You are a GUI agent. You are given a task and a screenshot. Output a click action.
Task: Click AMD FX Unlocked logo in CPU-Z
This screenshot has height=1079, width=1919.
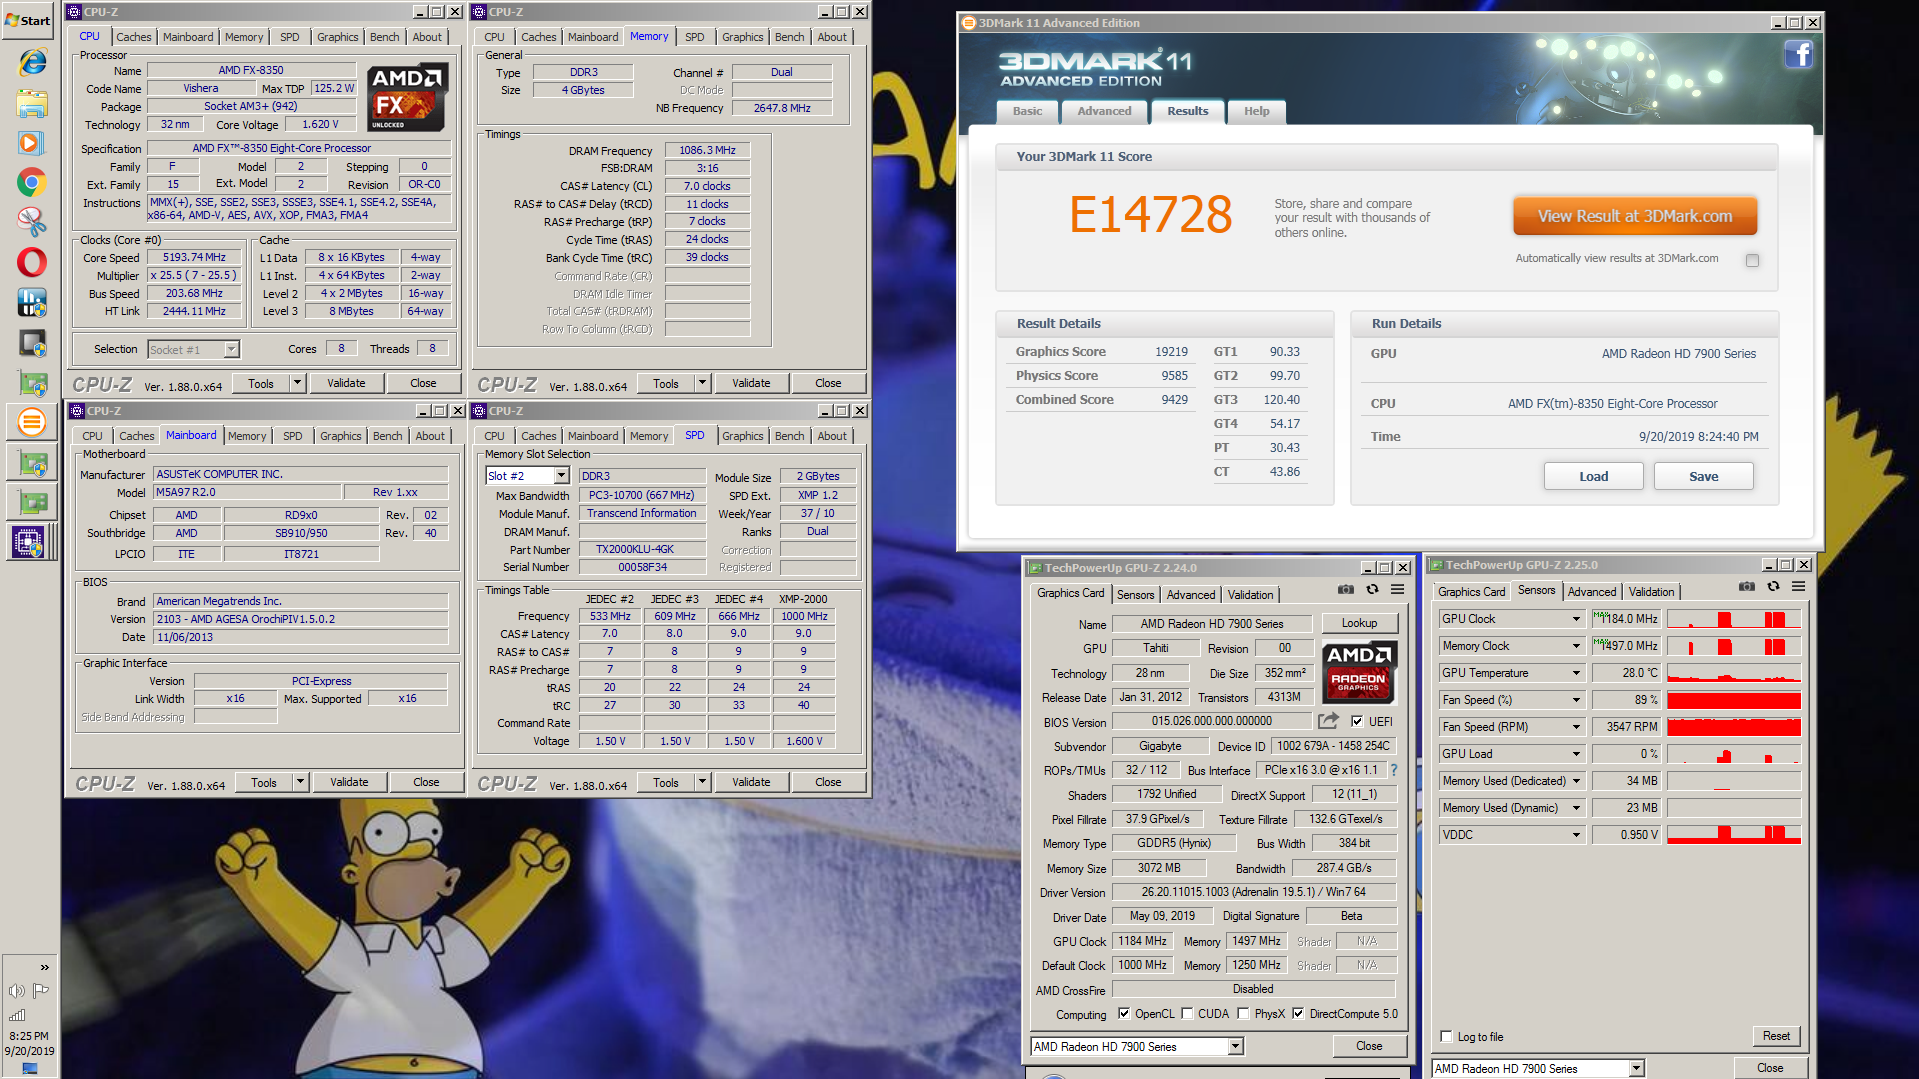click(x=406, y=98)
